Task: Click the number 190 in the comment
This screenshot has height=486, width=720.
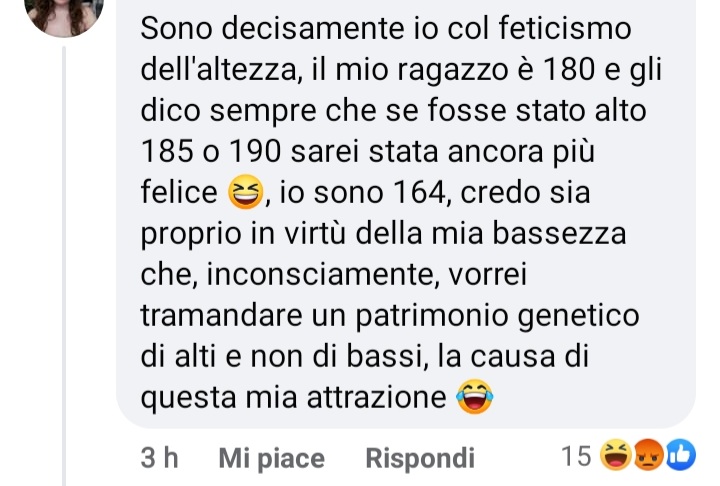Action: (255, 152)
